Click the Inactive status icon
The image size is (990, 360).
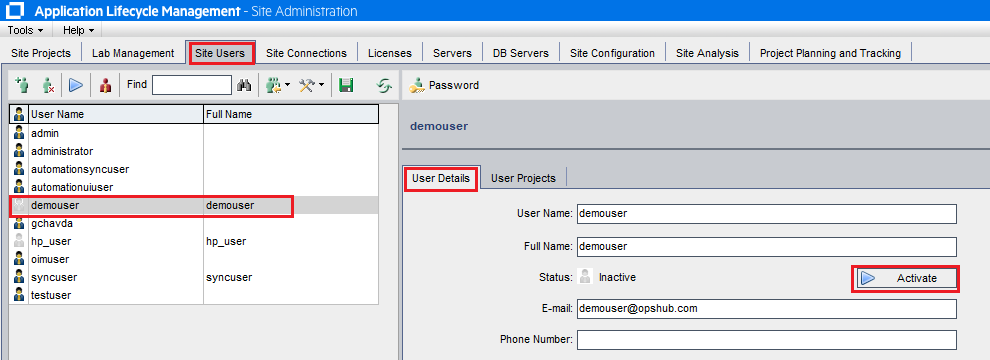click(586, 277)
